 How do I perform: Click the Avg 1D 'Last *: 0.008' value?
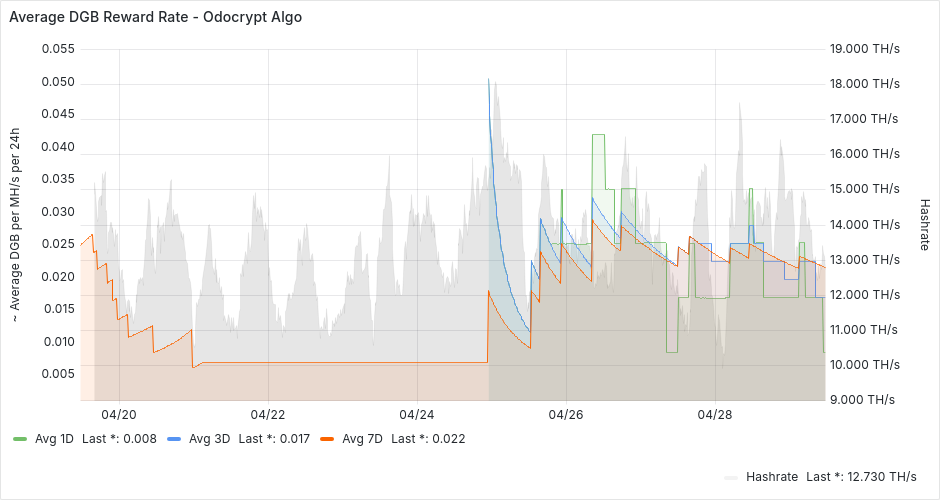coord(119,438)
